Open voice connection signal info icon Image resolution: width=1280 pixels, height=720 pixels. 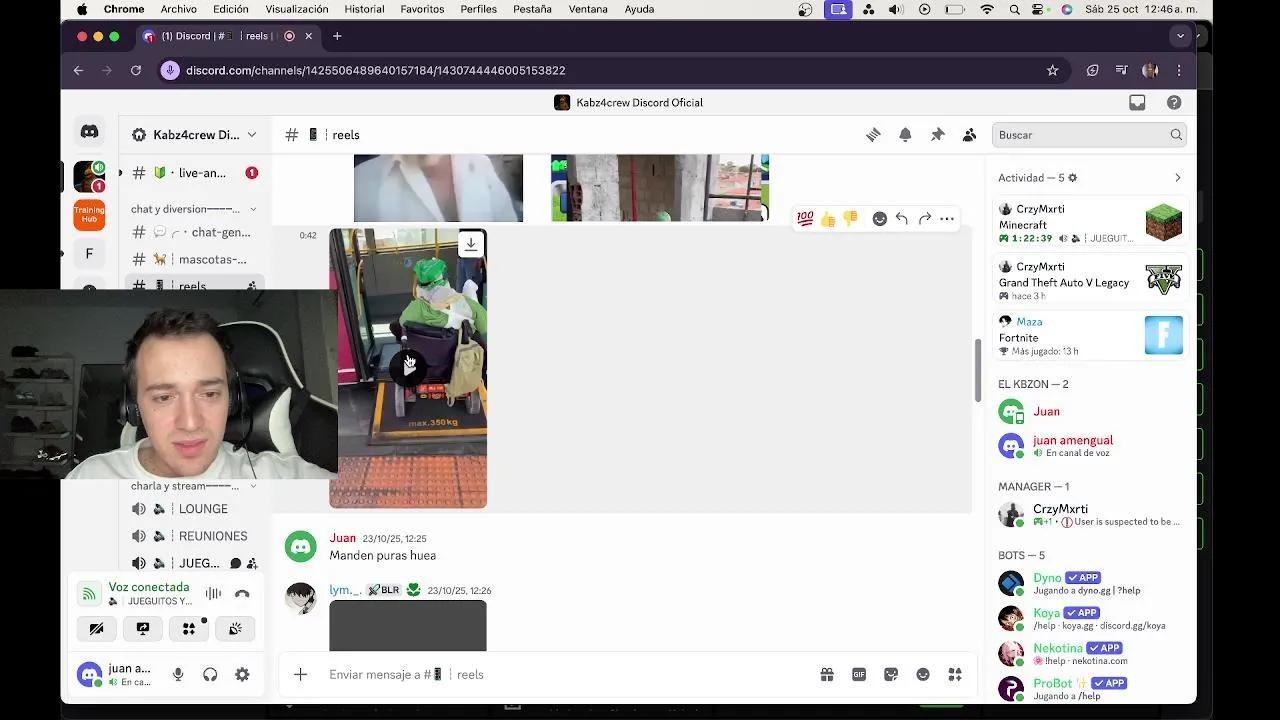point(89,594)
